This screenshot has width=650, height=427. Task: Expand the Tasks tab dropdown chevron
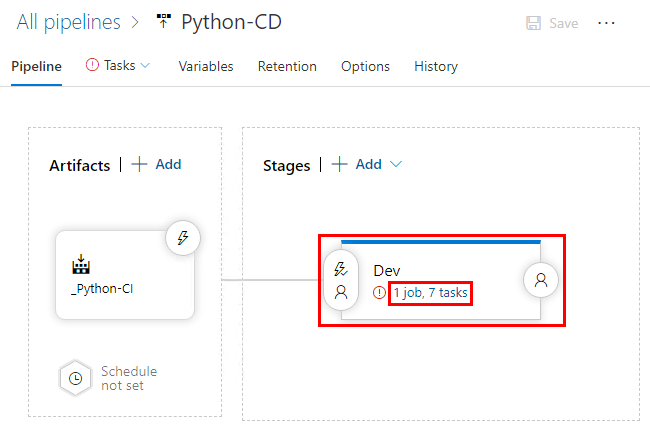coord(145,65)
